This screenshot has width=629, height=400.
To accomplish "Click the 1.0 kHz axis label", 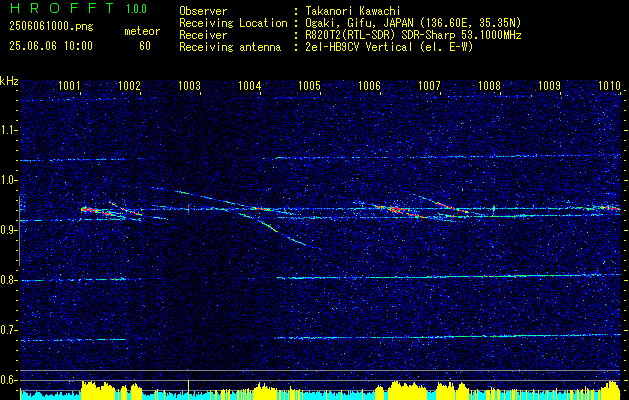I will point(9,180).
